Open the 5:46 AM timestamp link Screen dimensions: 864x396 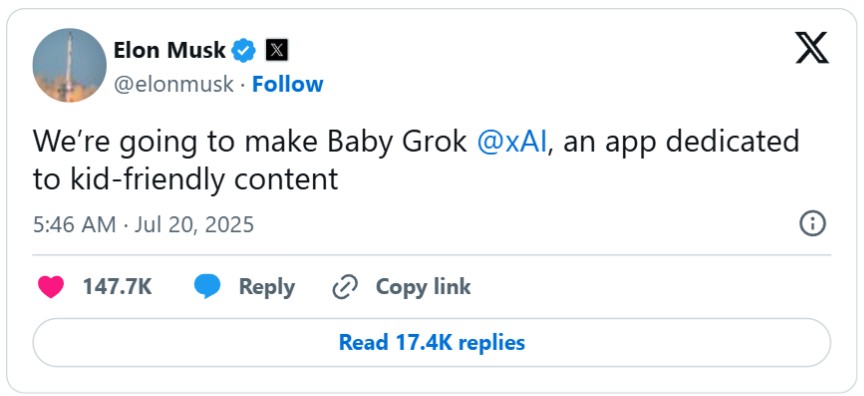coord(74,225)
